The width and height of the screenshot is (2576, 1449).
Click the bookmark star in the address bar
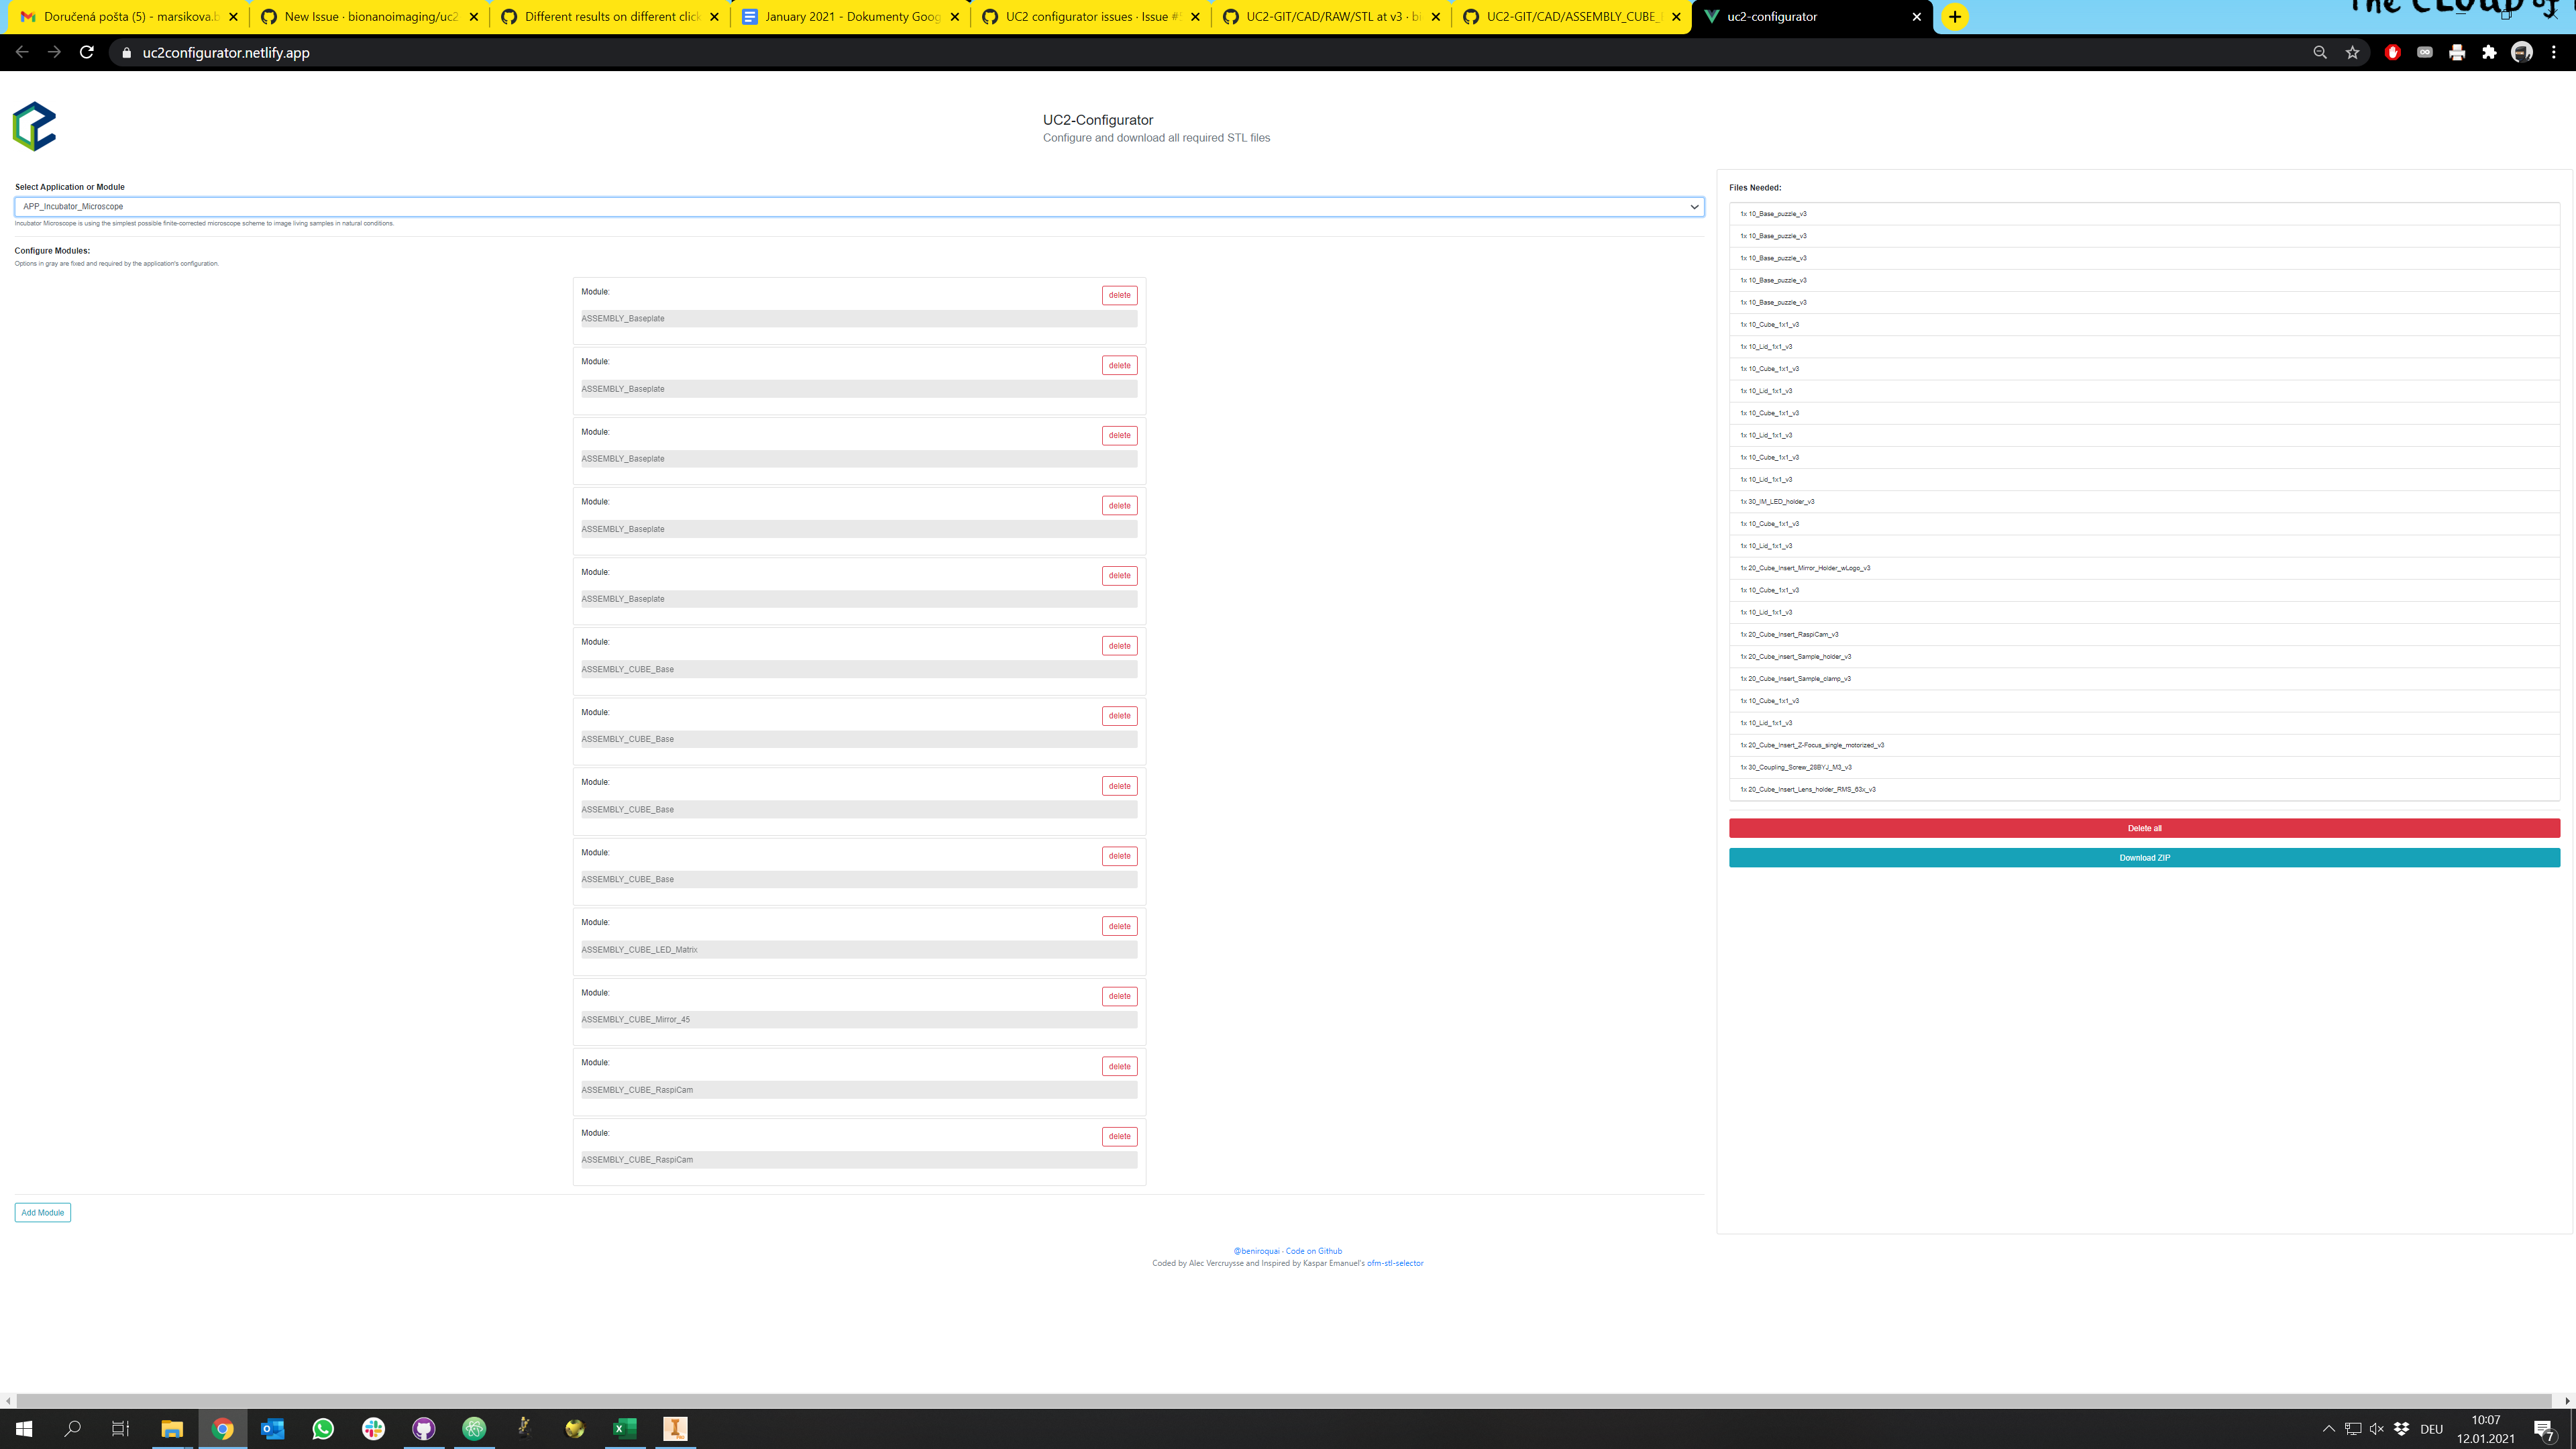[2353, 53]
